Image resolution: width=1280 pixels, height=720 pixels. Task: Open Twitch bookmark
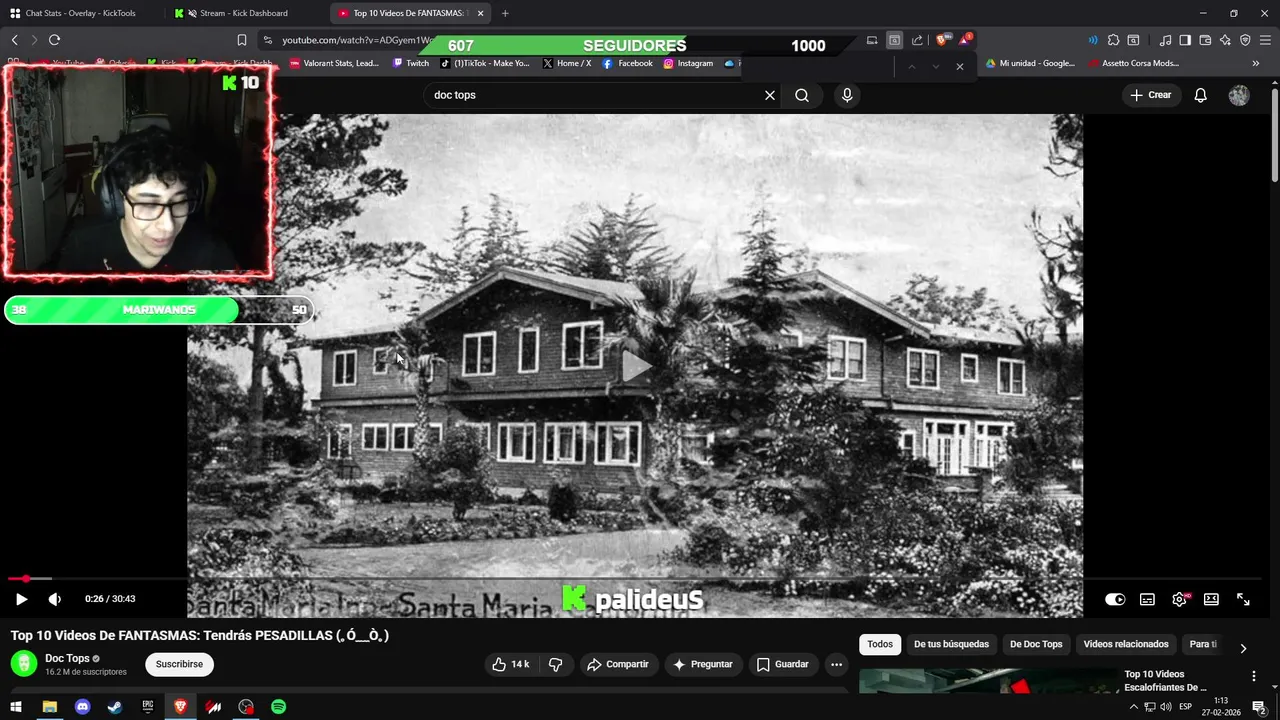pos(411,63)
